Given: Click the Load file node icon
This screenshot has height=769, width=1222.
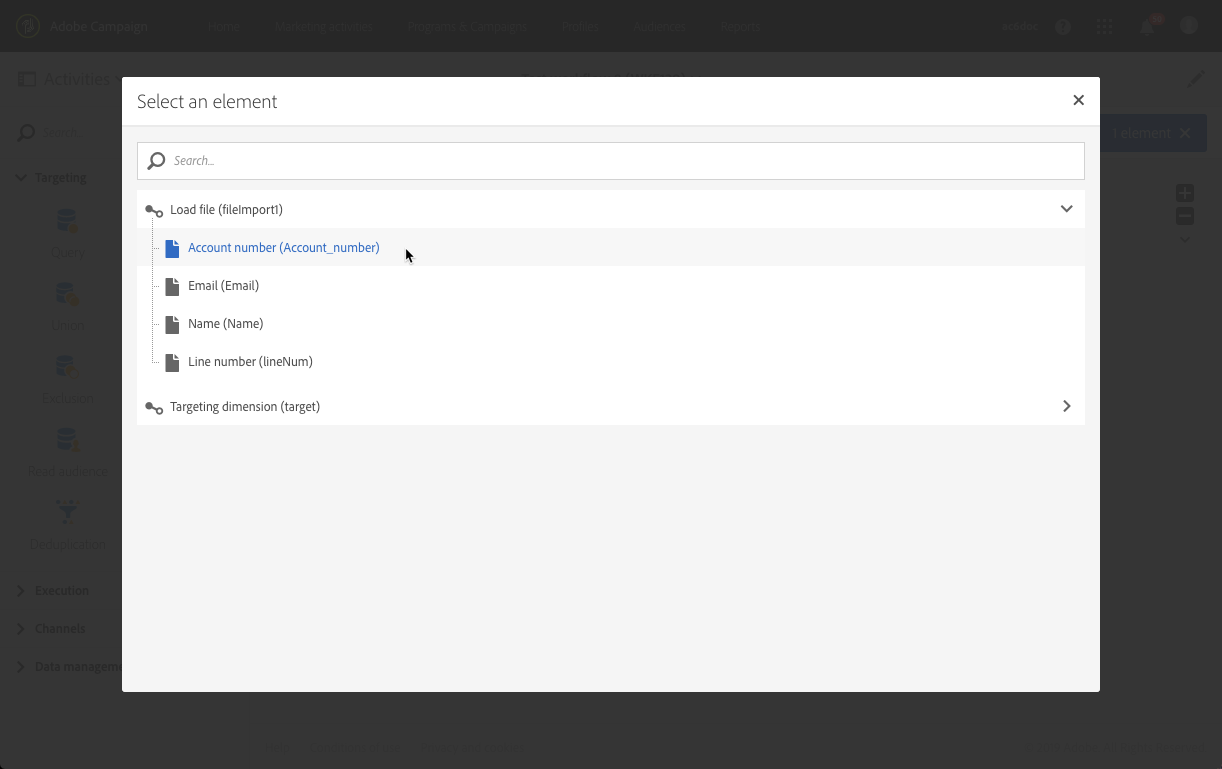Looking at the screenshot, I should [154, 211].
